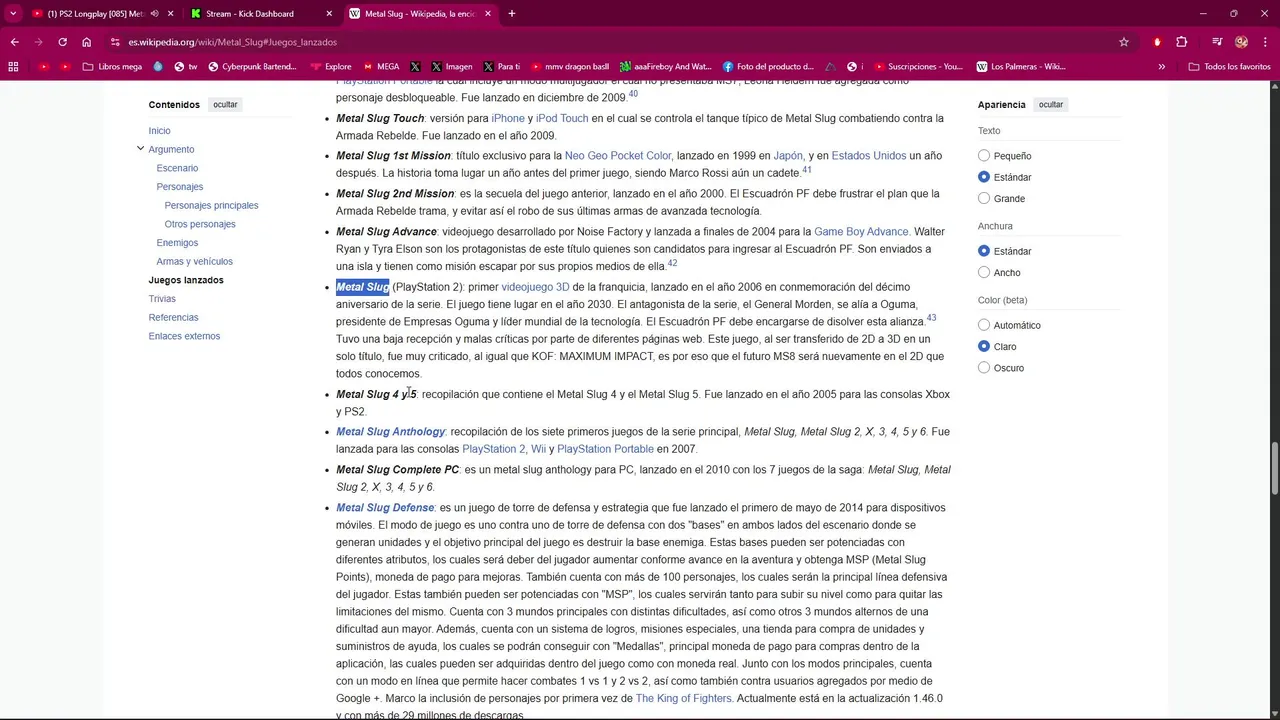Jump to the Escenario section
The height and width of the screenshot is (720, 1280).
178,168
